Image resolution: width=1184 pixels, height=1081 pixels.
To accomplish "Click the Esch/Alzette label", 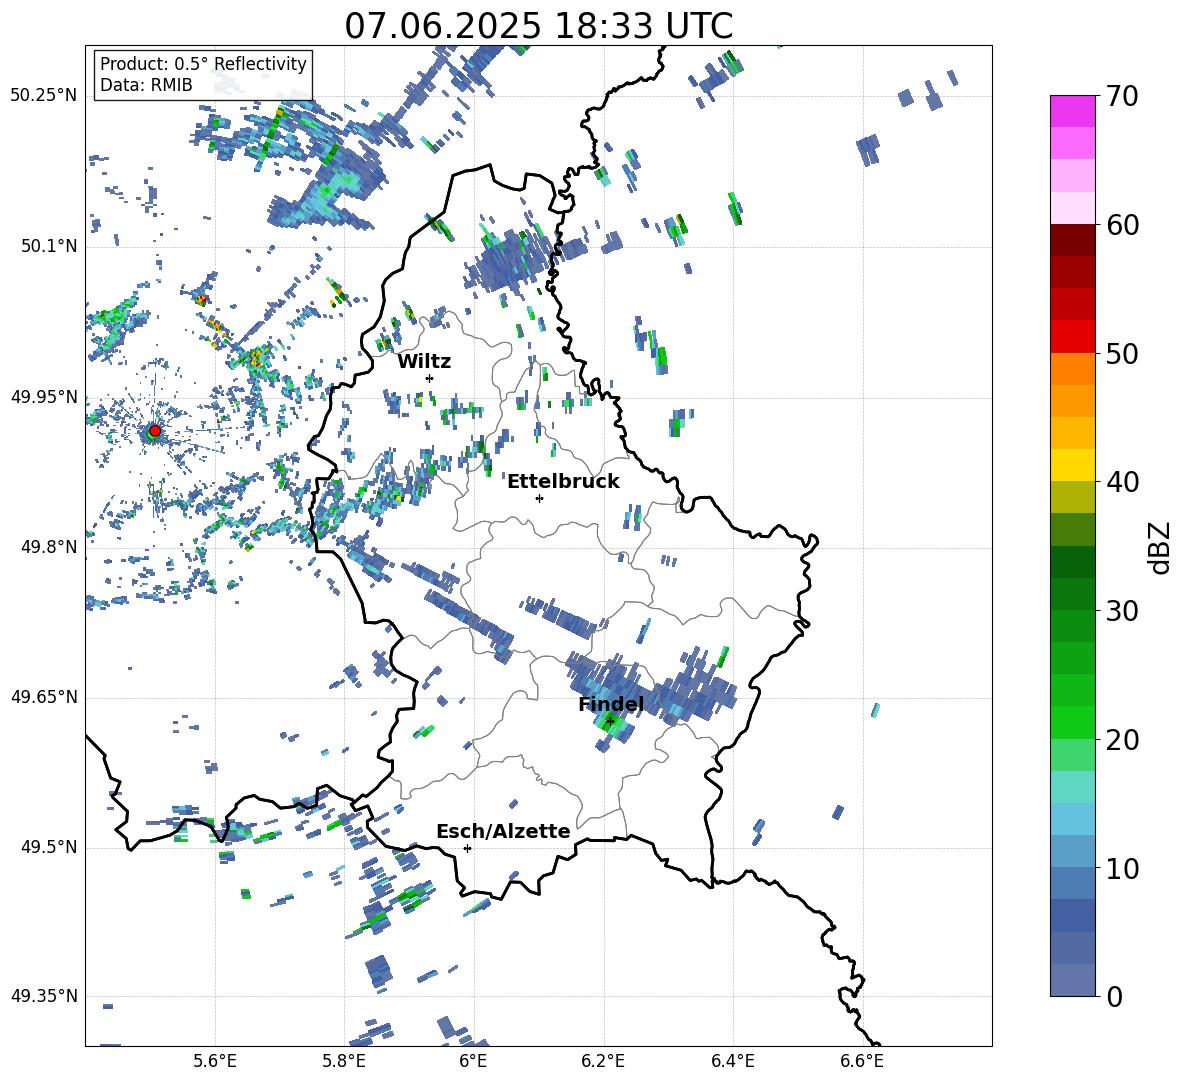I will click(503, 831).
